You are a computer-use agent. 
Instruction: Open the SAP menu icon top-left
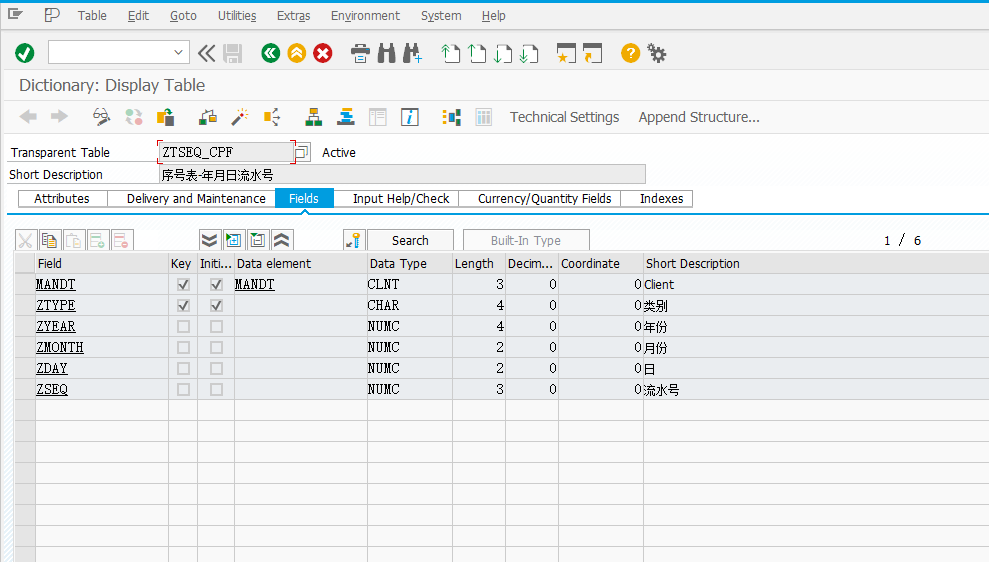[15, 14]
